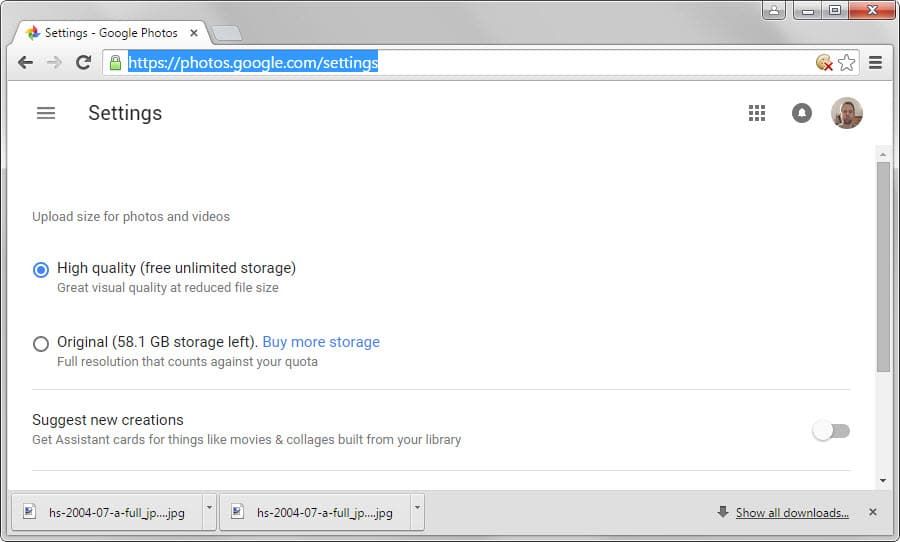Click the page scrollbar down arrow
Viewport: 900px width, 542px height.
[883, 481]
